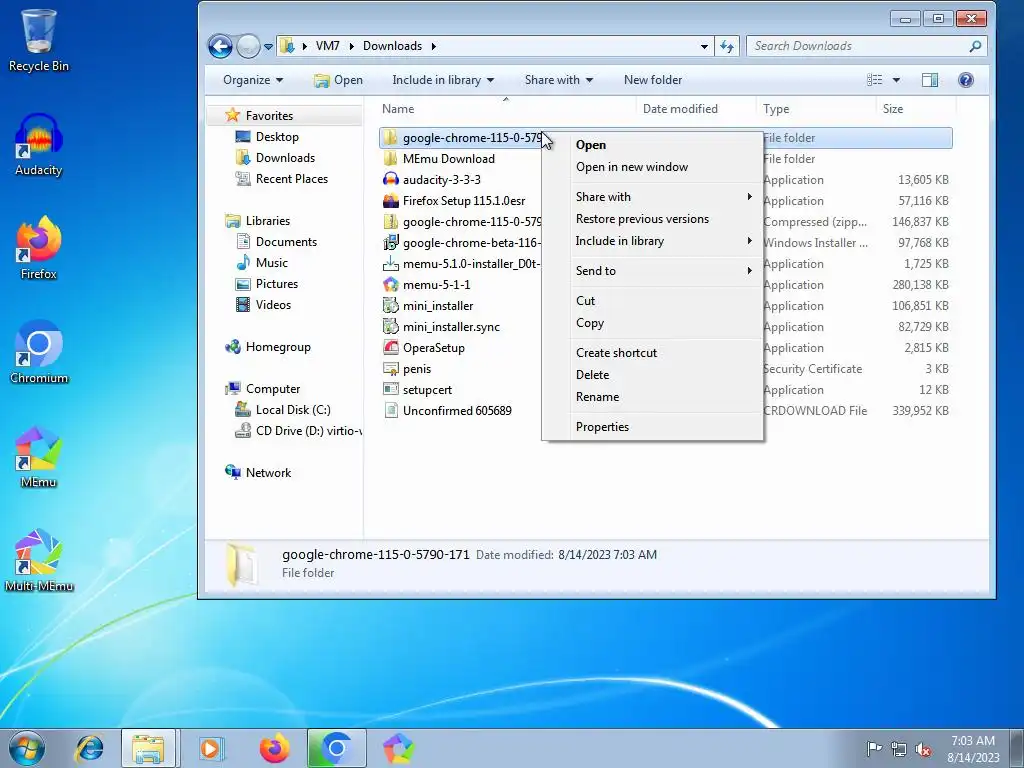1024x768 pixels.
Task: Click the volume icon in system tray
Action: click(923, 749)
